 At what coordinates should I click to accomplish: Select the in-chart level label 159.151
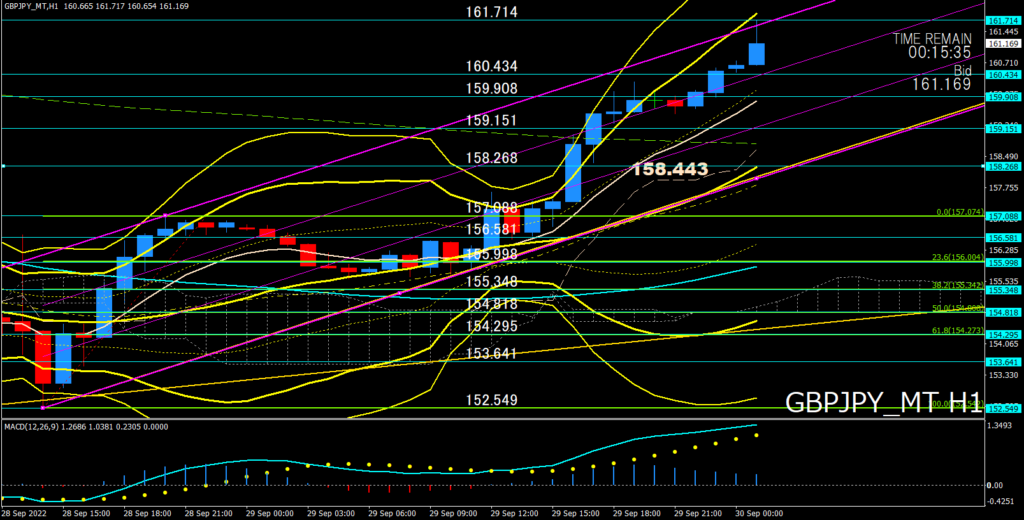coord(492,121)
